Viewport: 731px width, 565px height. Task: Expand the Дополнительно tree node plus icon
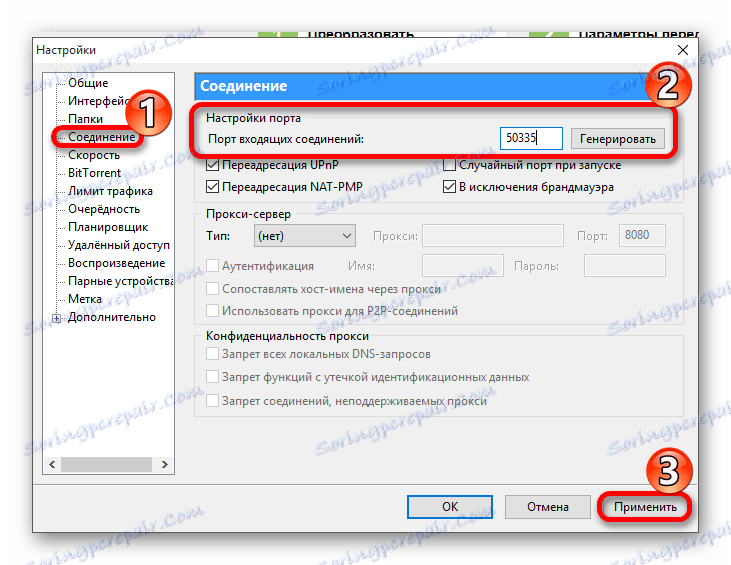(x=56, y=318)
